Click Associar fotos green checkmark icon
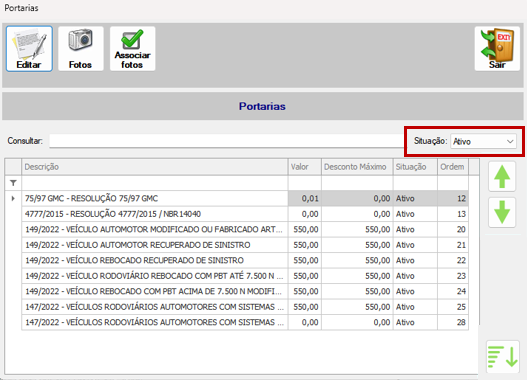Screen dimensions: 527x380 click(x=132, y=49)
